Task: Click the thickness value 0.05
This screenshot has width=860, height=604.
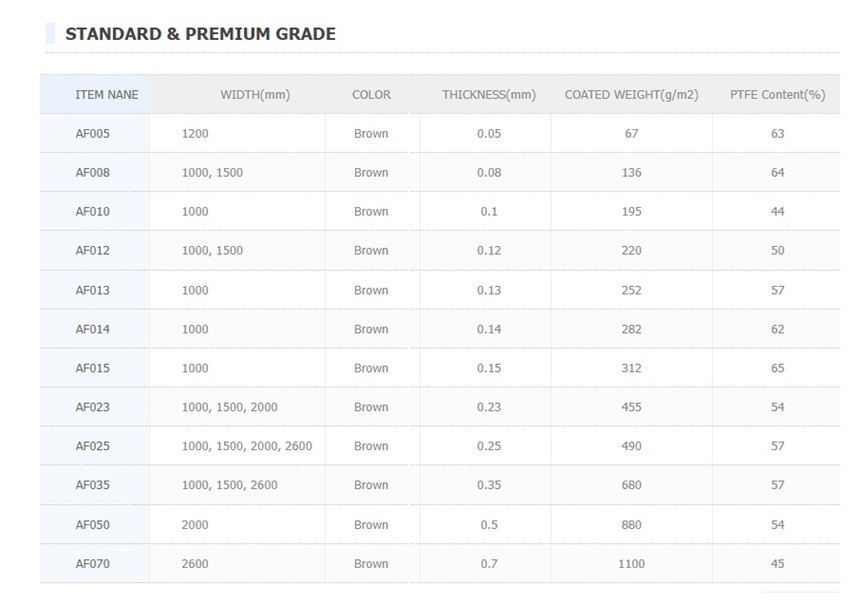Action: pyautogui.click(x=489, y=134)
